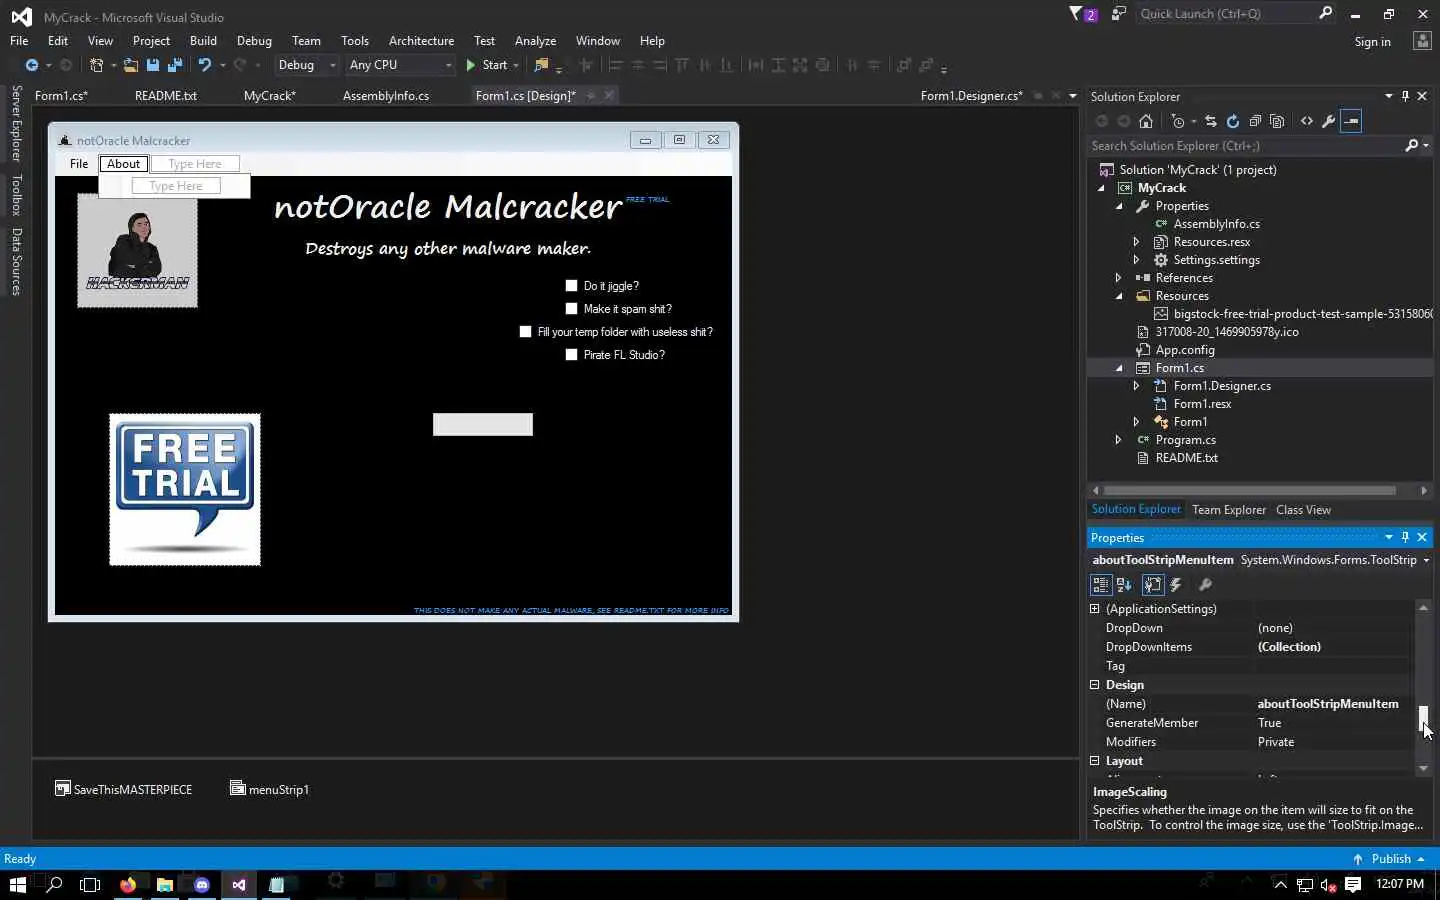1440x900 pixels.
Task: Click the Properties panel vertical scrollbar thumb
Action: pos(1424,719)
